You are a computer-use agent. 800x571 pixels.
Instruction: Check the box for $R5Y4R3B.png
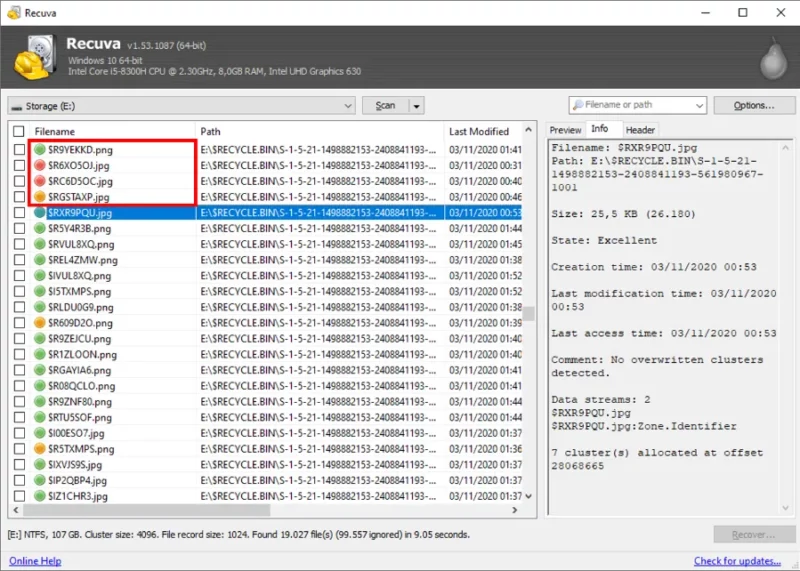coord(19,229)
